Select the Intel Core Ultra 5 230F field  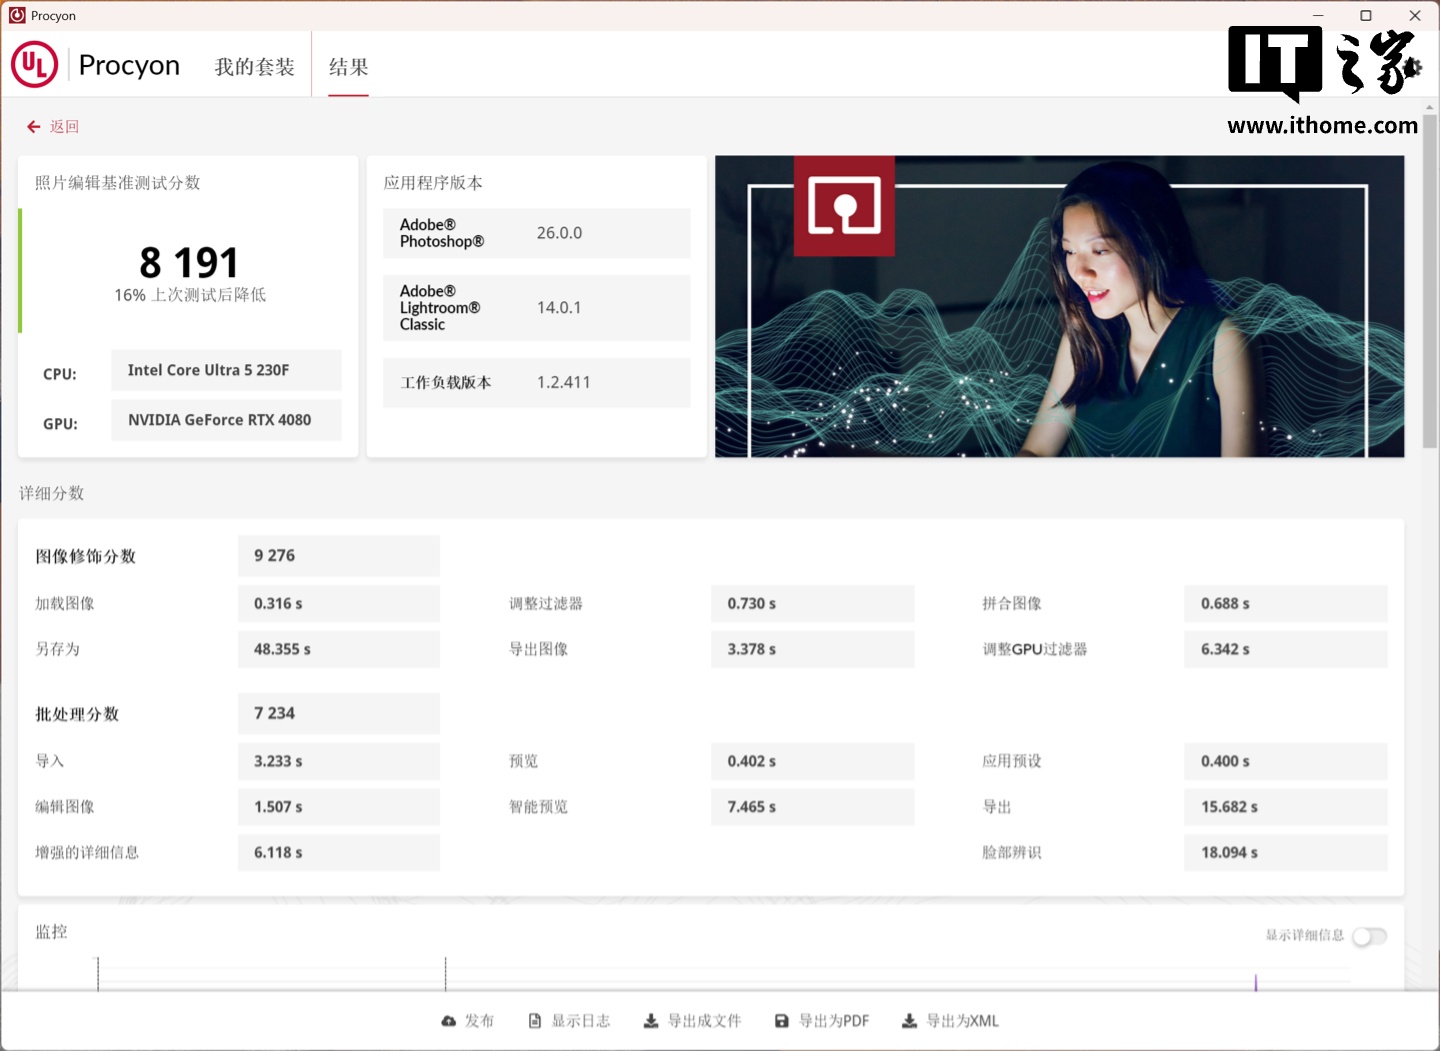[226, 370]
